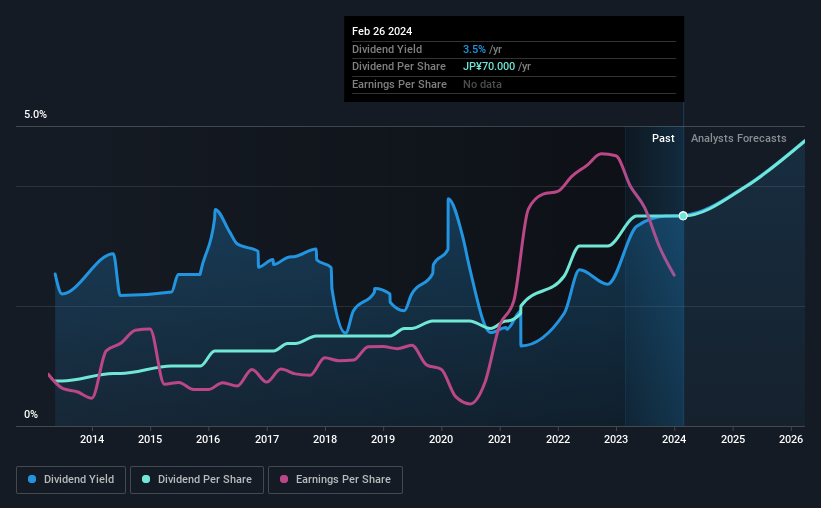The width and height of the screenshot is (821, 508).
Task: Click the 2015 x-axis label
Action: (150, 439)
